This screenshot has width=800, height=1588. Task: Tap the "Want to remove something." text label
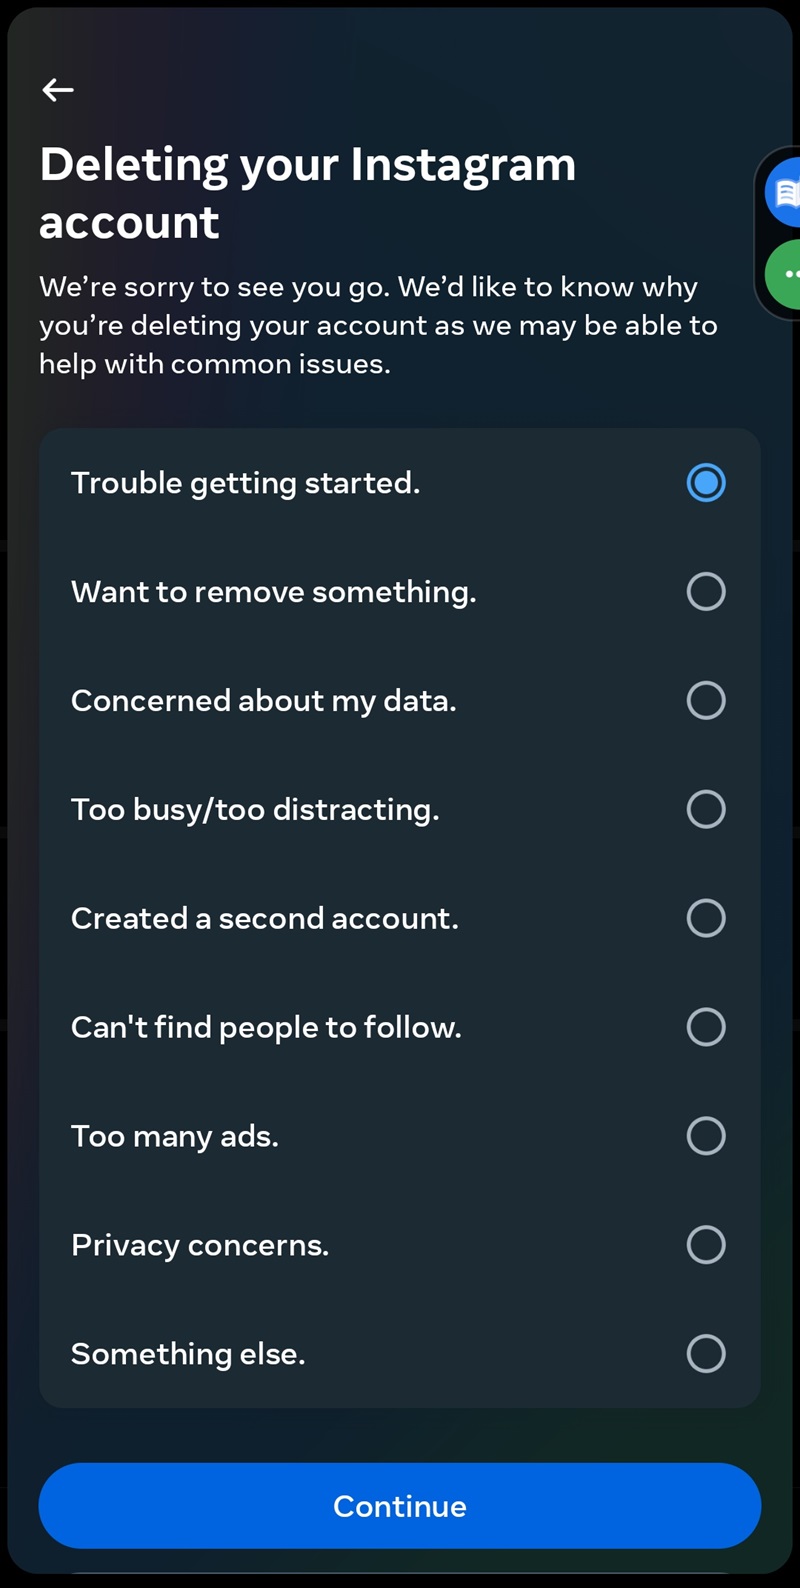[273, 592]
